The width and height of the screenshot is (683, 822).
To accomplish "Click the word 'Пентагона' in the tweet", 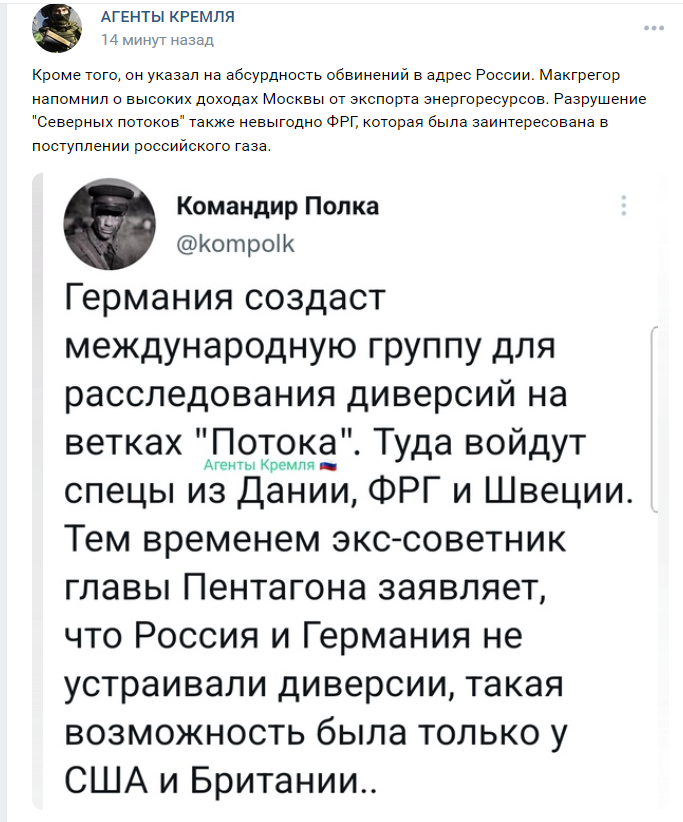I will pyautogui.click(x=274, y=587).
